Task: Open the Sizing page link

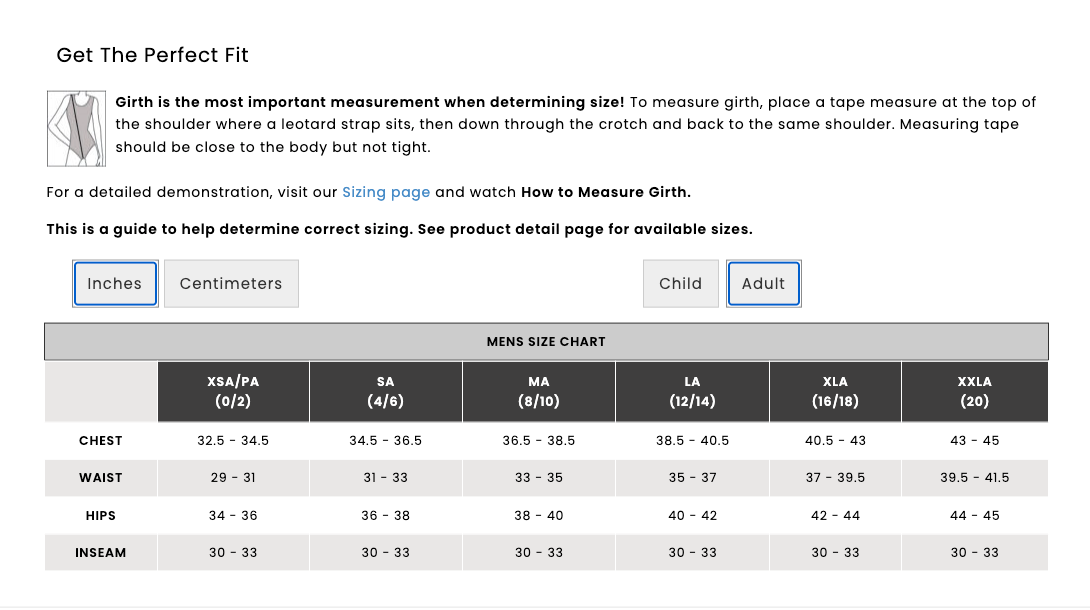Action: tap(386, 192)
